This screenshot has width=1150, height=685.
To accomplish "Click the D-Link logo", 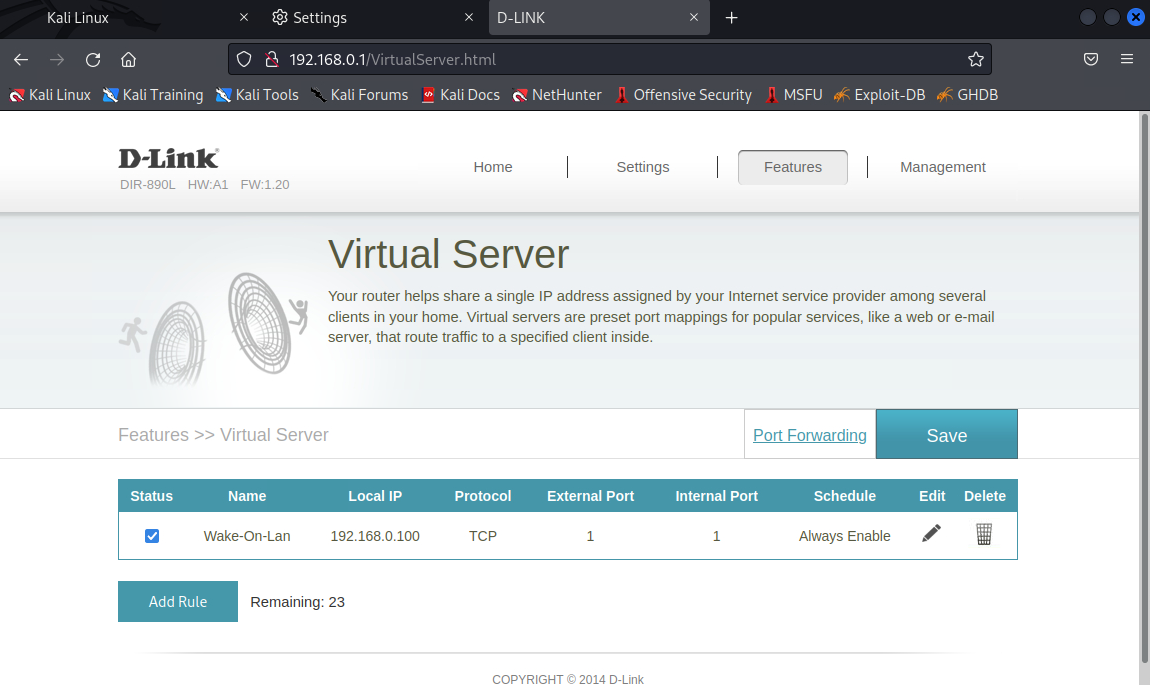I will coord(169,158).
